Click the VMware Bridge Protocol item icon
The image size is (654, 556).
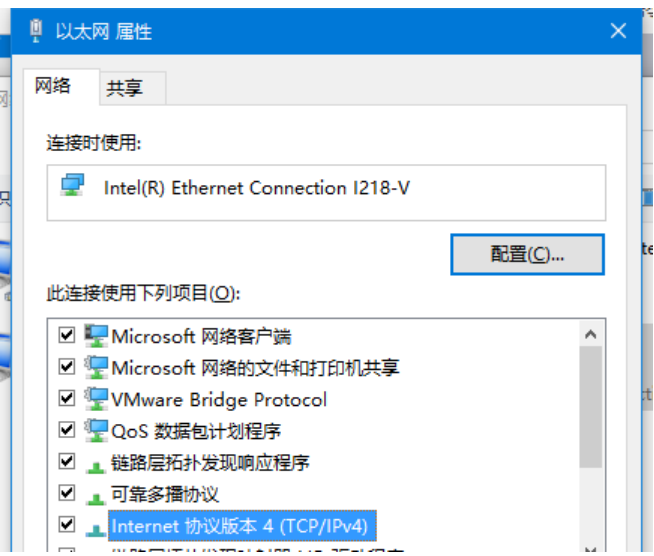click(x=96, y=399)
